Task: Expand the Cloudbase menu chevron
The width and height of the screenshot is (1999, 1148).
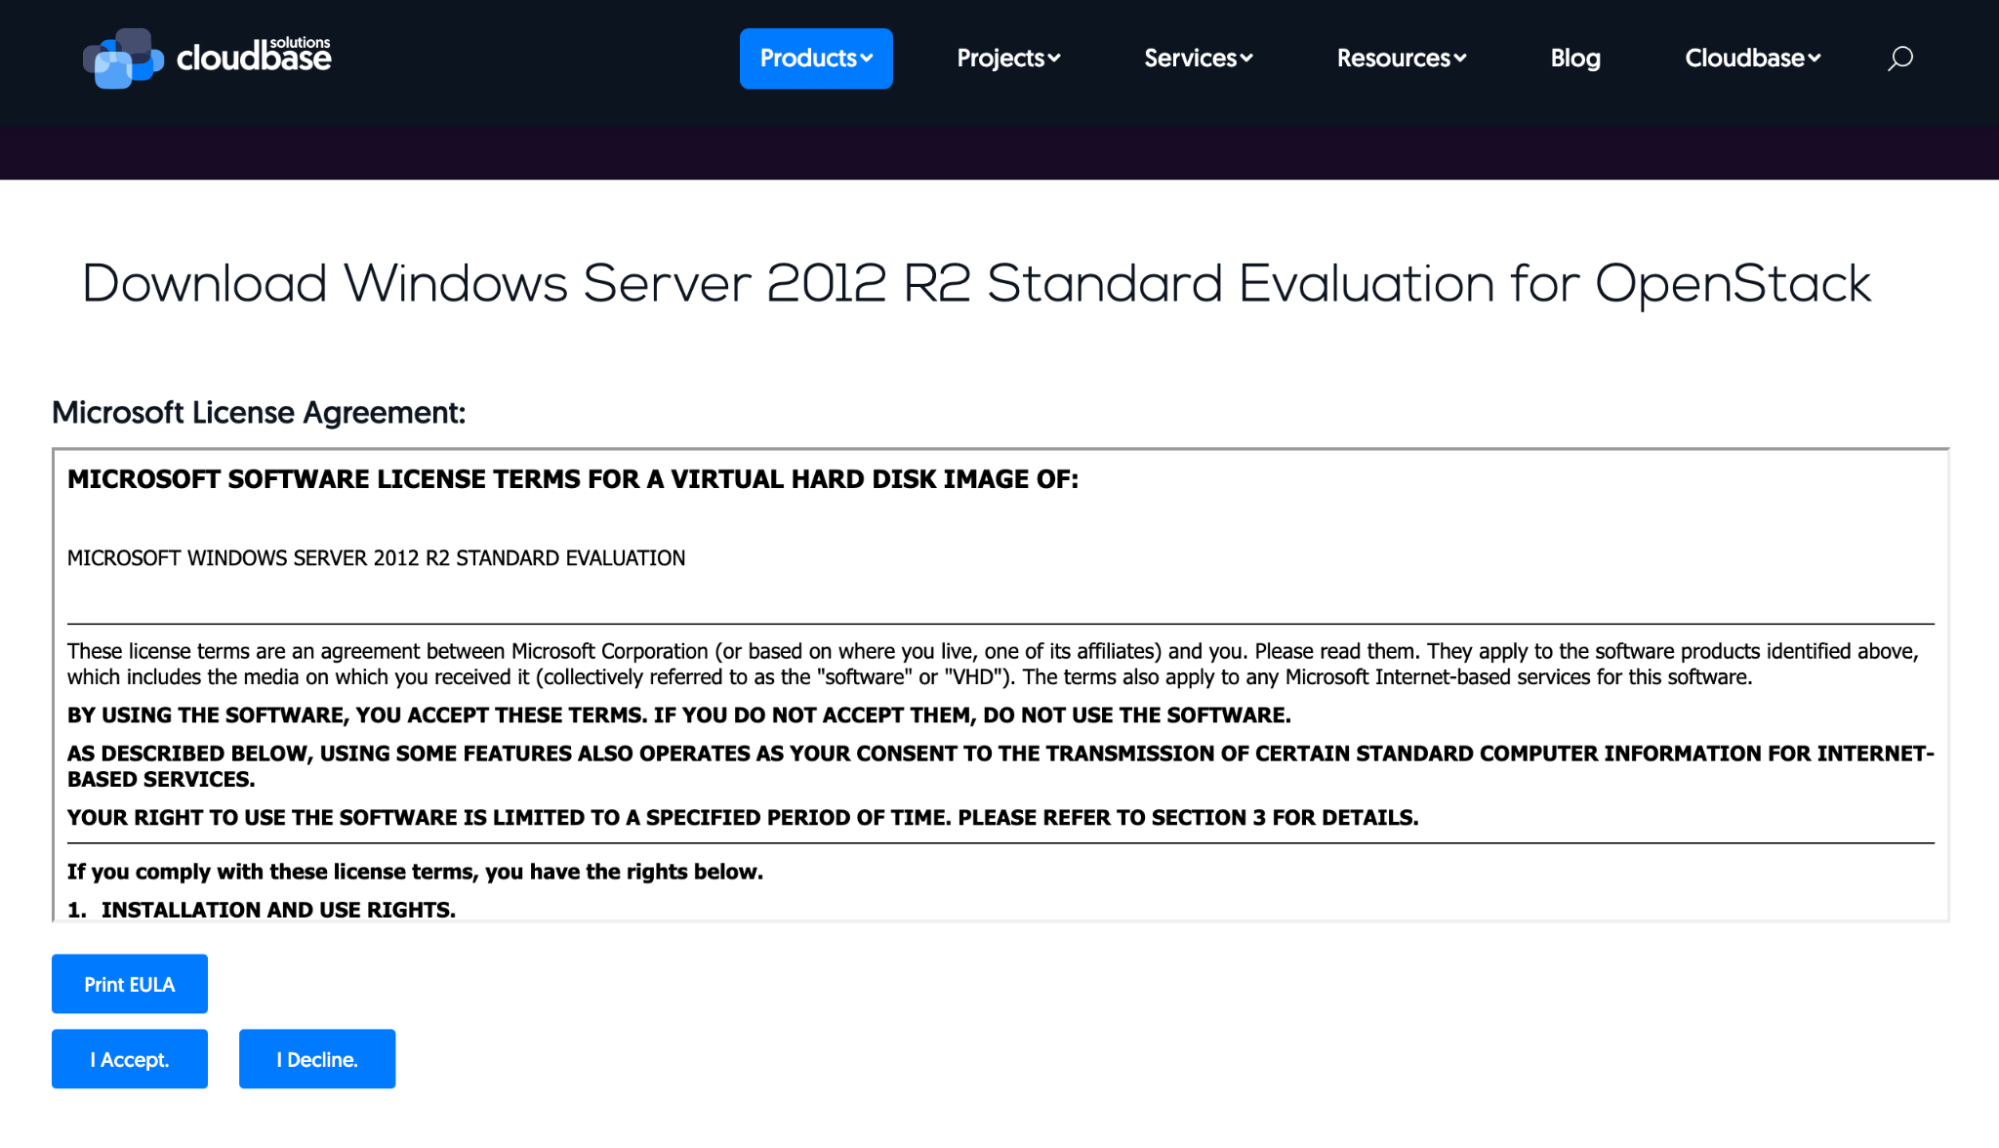Action: (x=1814, y=59)
